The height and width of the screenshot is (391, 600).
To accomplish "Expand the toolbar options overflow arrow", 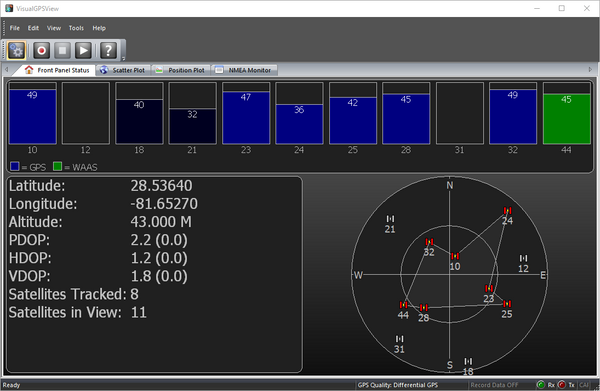I will [x=123, y=58].
